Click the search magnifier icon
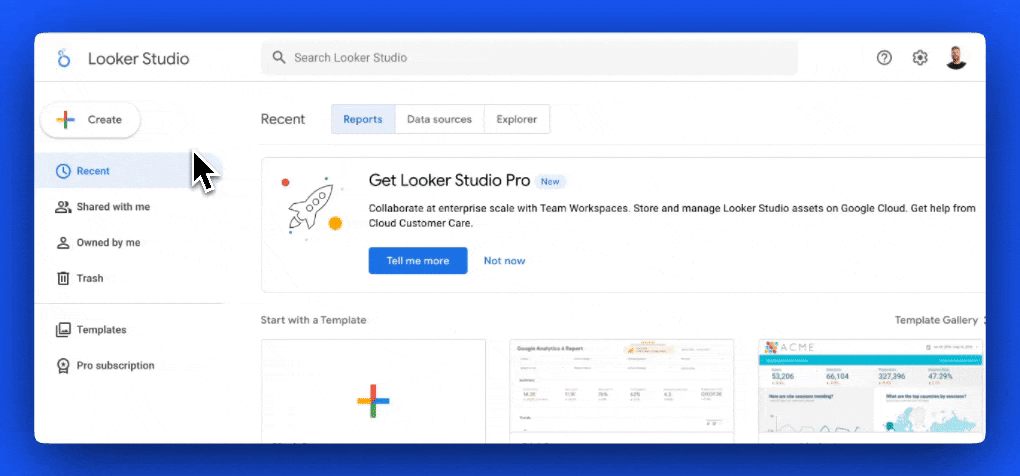The width and height of the screenshot is (1020, 476). 279,57
